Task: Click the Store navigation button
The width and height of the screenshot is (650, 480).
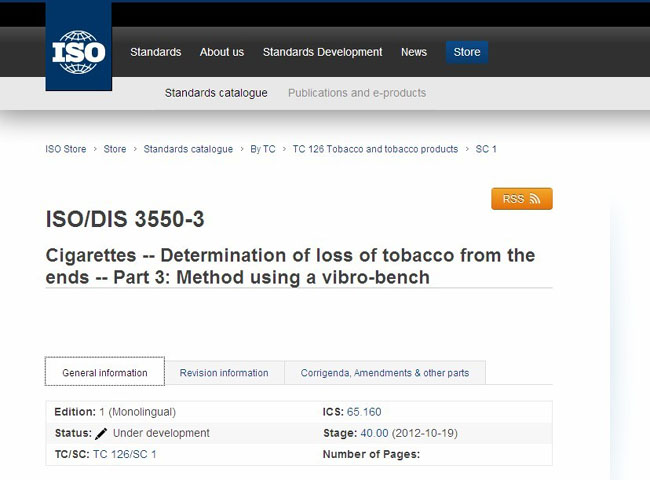Action: tap(467, 52)
